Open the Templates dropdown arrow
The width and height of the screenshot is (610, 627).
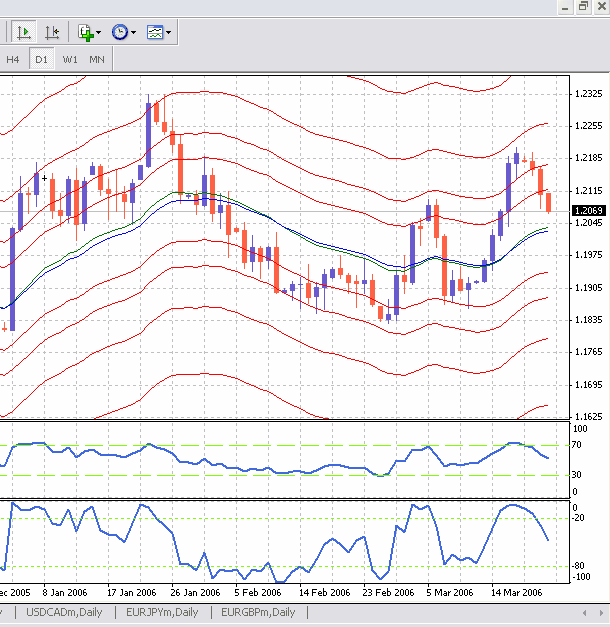(168, 33)
